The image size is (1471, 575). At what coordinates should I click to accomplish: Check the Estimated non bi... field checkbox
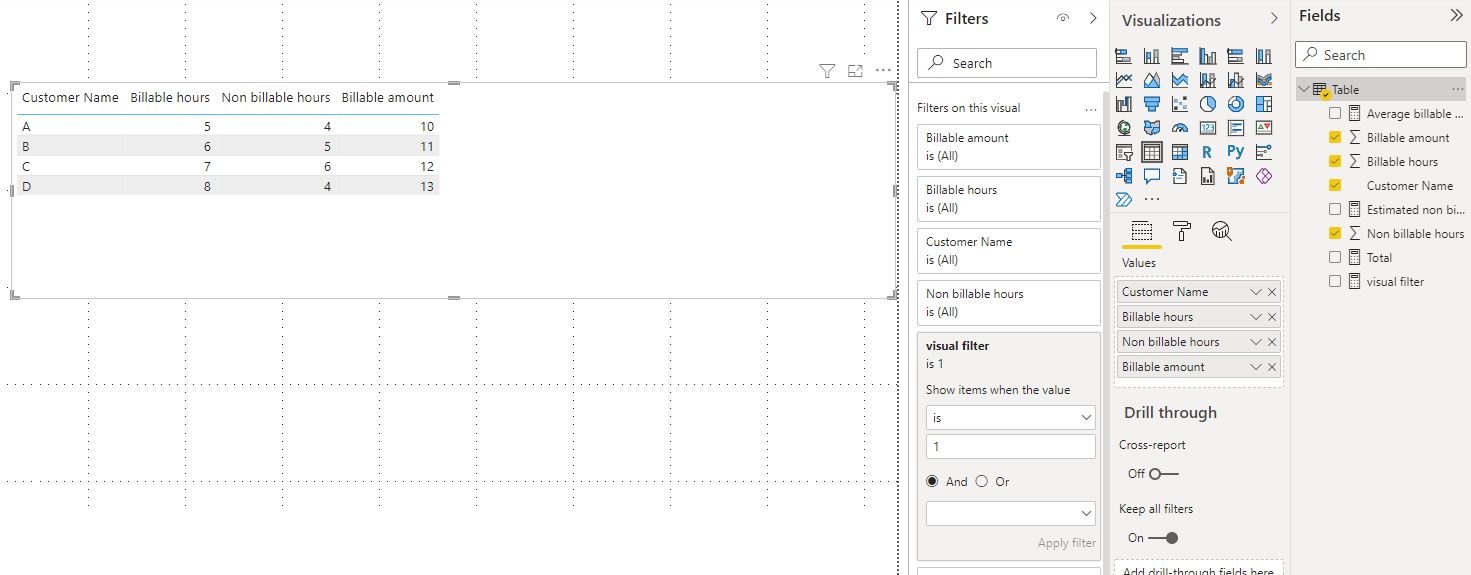pyautogui.click(x=1335, y=210)
